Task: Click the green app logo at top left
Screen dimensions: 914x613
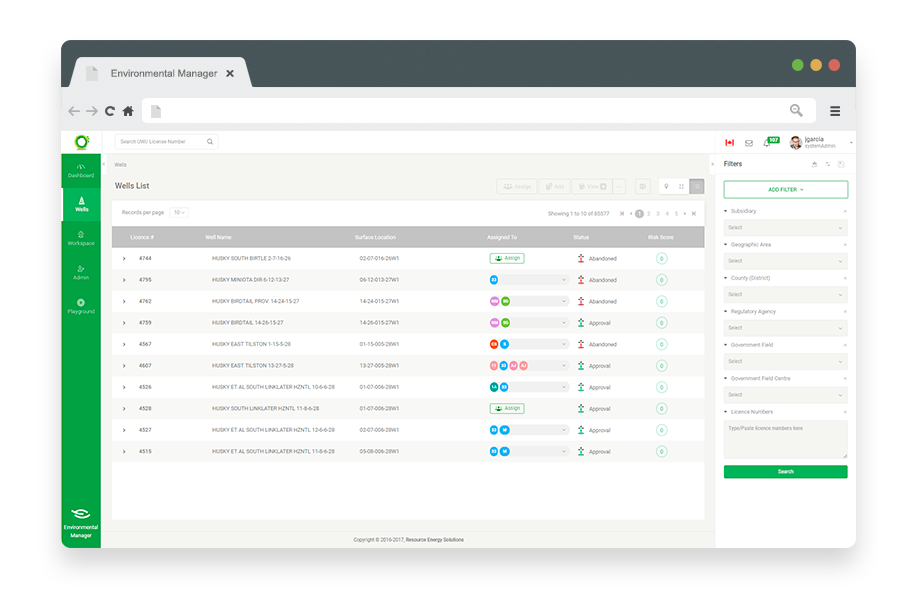Action: pyautogui.click(x=82, y=142)
